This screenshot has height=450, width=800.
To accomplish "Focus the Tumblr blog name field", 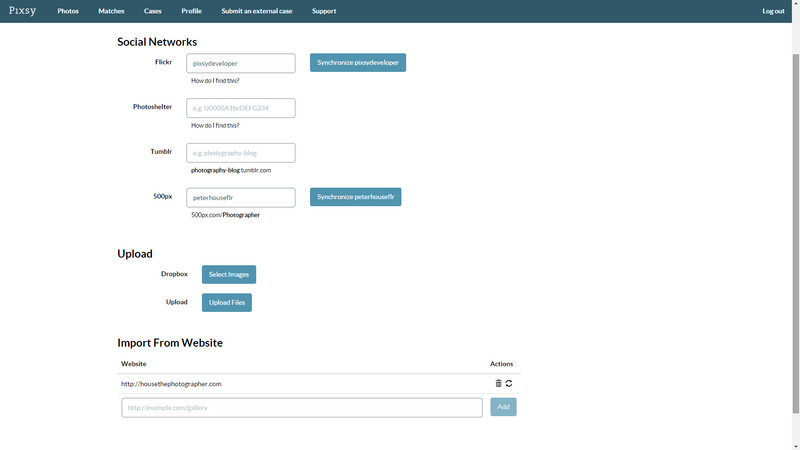I will [241, 153].
